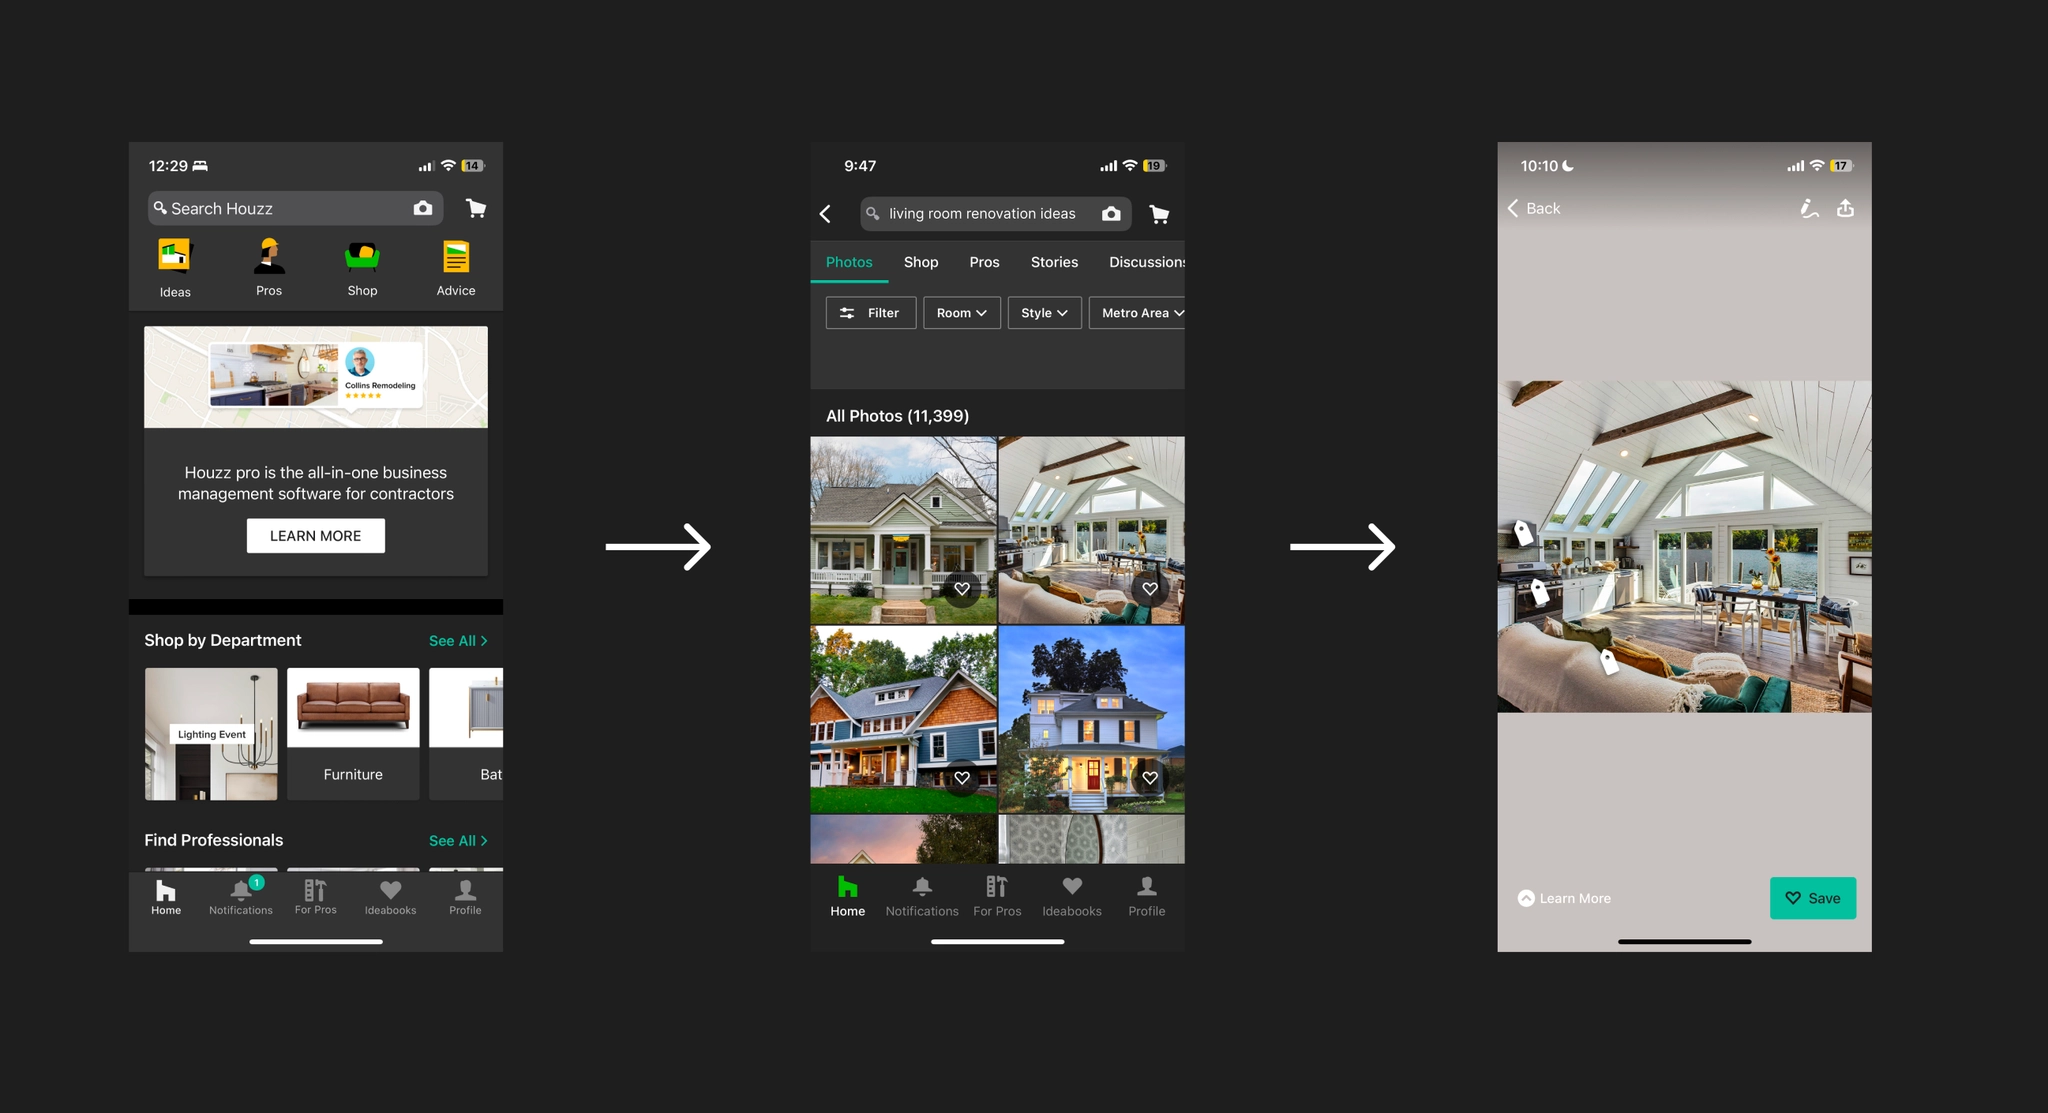Toggle heart on green craftsman house photo
Viewport: 2048px width, 1113px height.
[962, 589]
